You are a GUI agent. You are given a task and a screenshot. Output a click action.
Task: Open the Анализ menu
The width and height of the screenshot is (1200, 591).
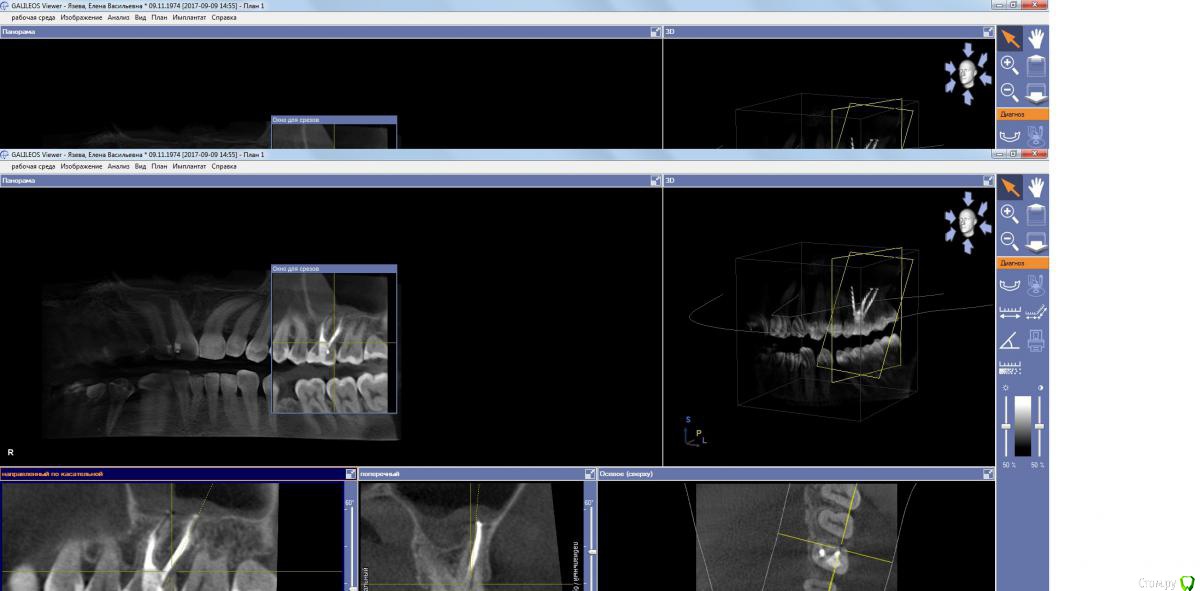click(118, 167)
